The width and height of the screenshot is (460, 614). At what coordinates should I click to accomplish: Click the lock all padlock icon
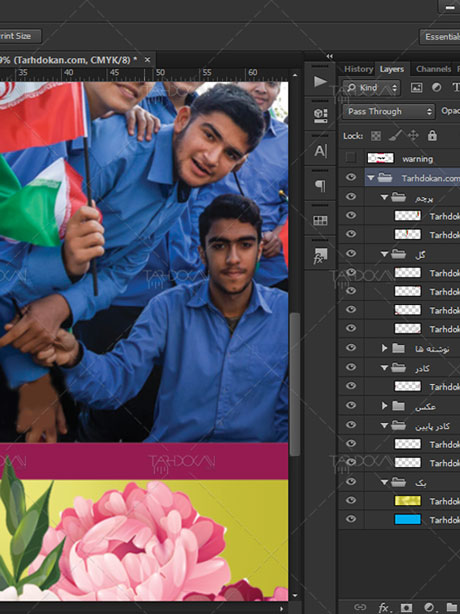pos(432,135)
